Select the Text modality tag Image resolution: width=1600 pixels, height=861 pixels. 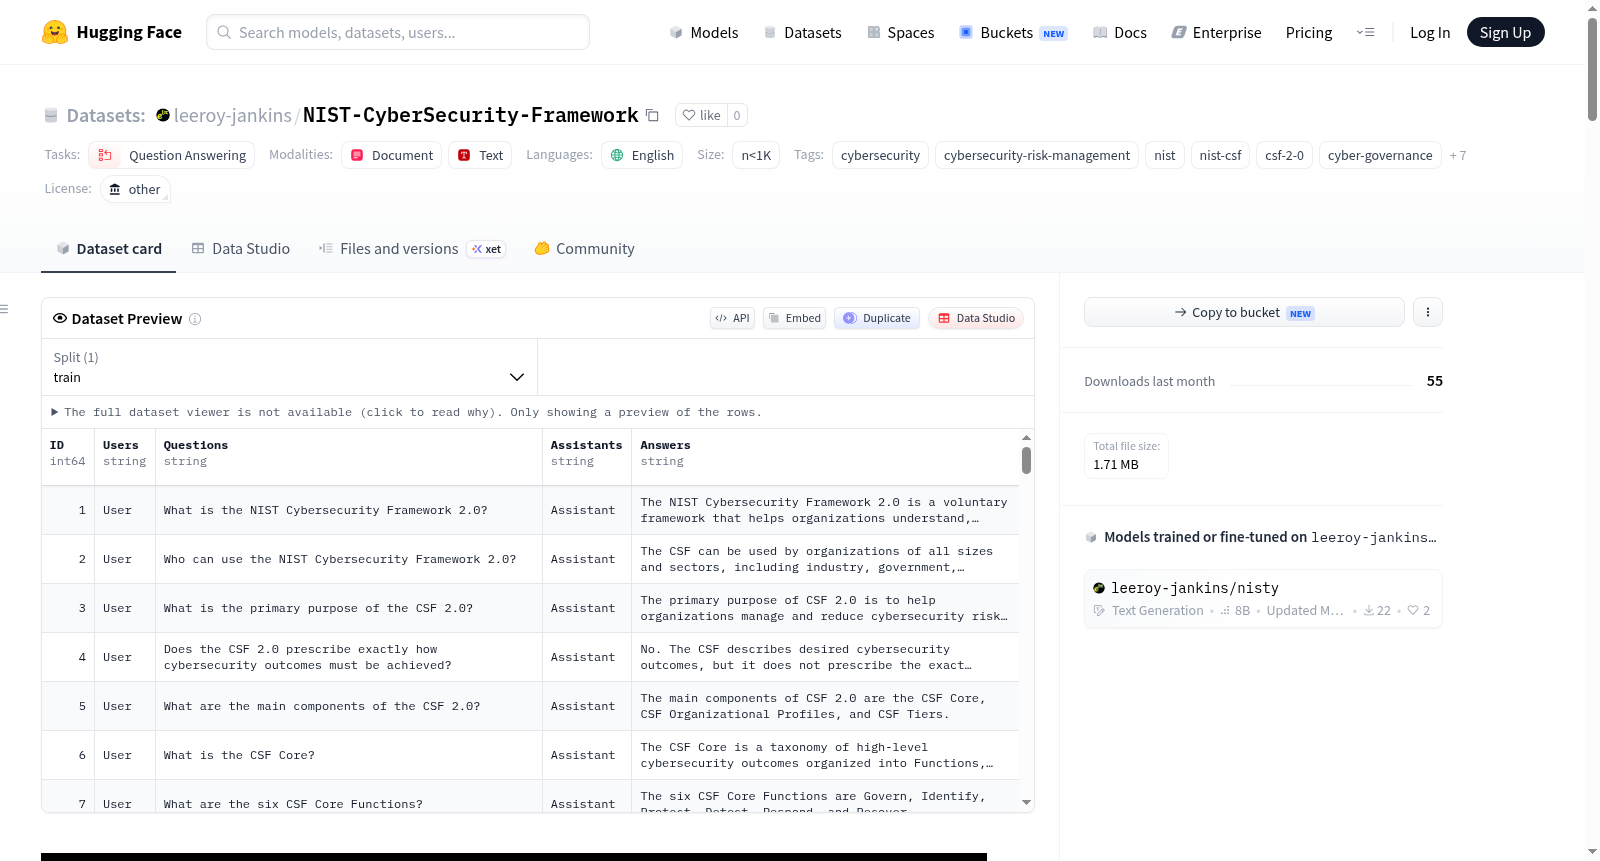(x=480, y=155)
